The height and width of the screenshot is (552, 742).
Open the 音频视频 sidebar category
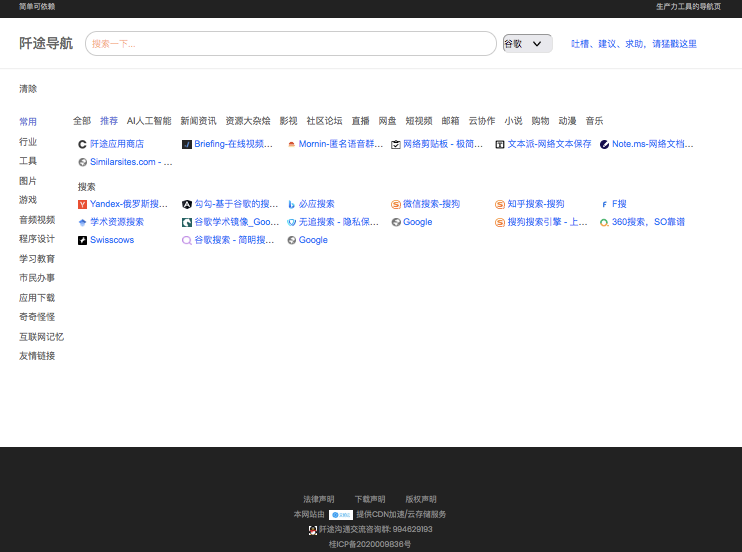(x=37, y=220)
